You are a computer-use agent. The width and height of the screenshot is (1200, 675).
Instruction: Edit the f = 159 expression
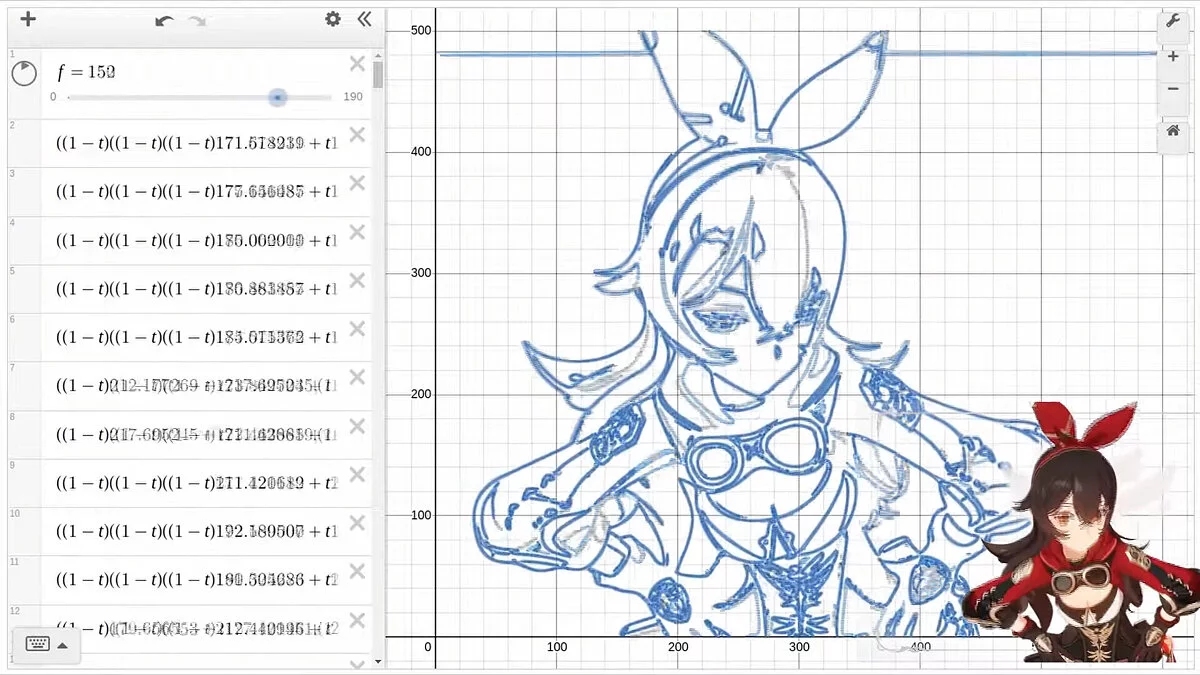86,72
